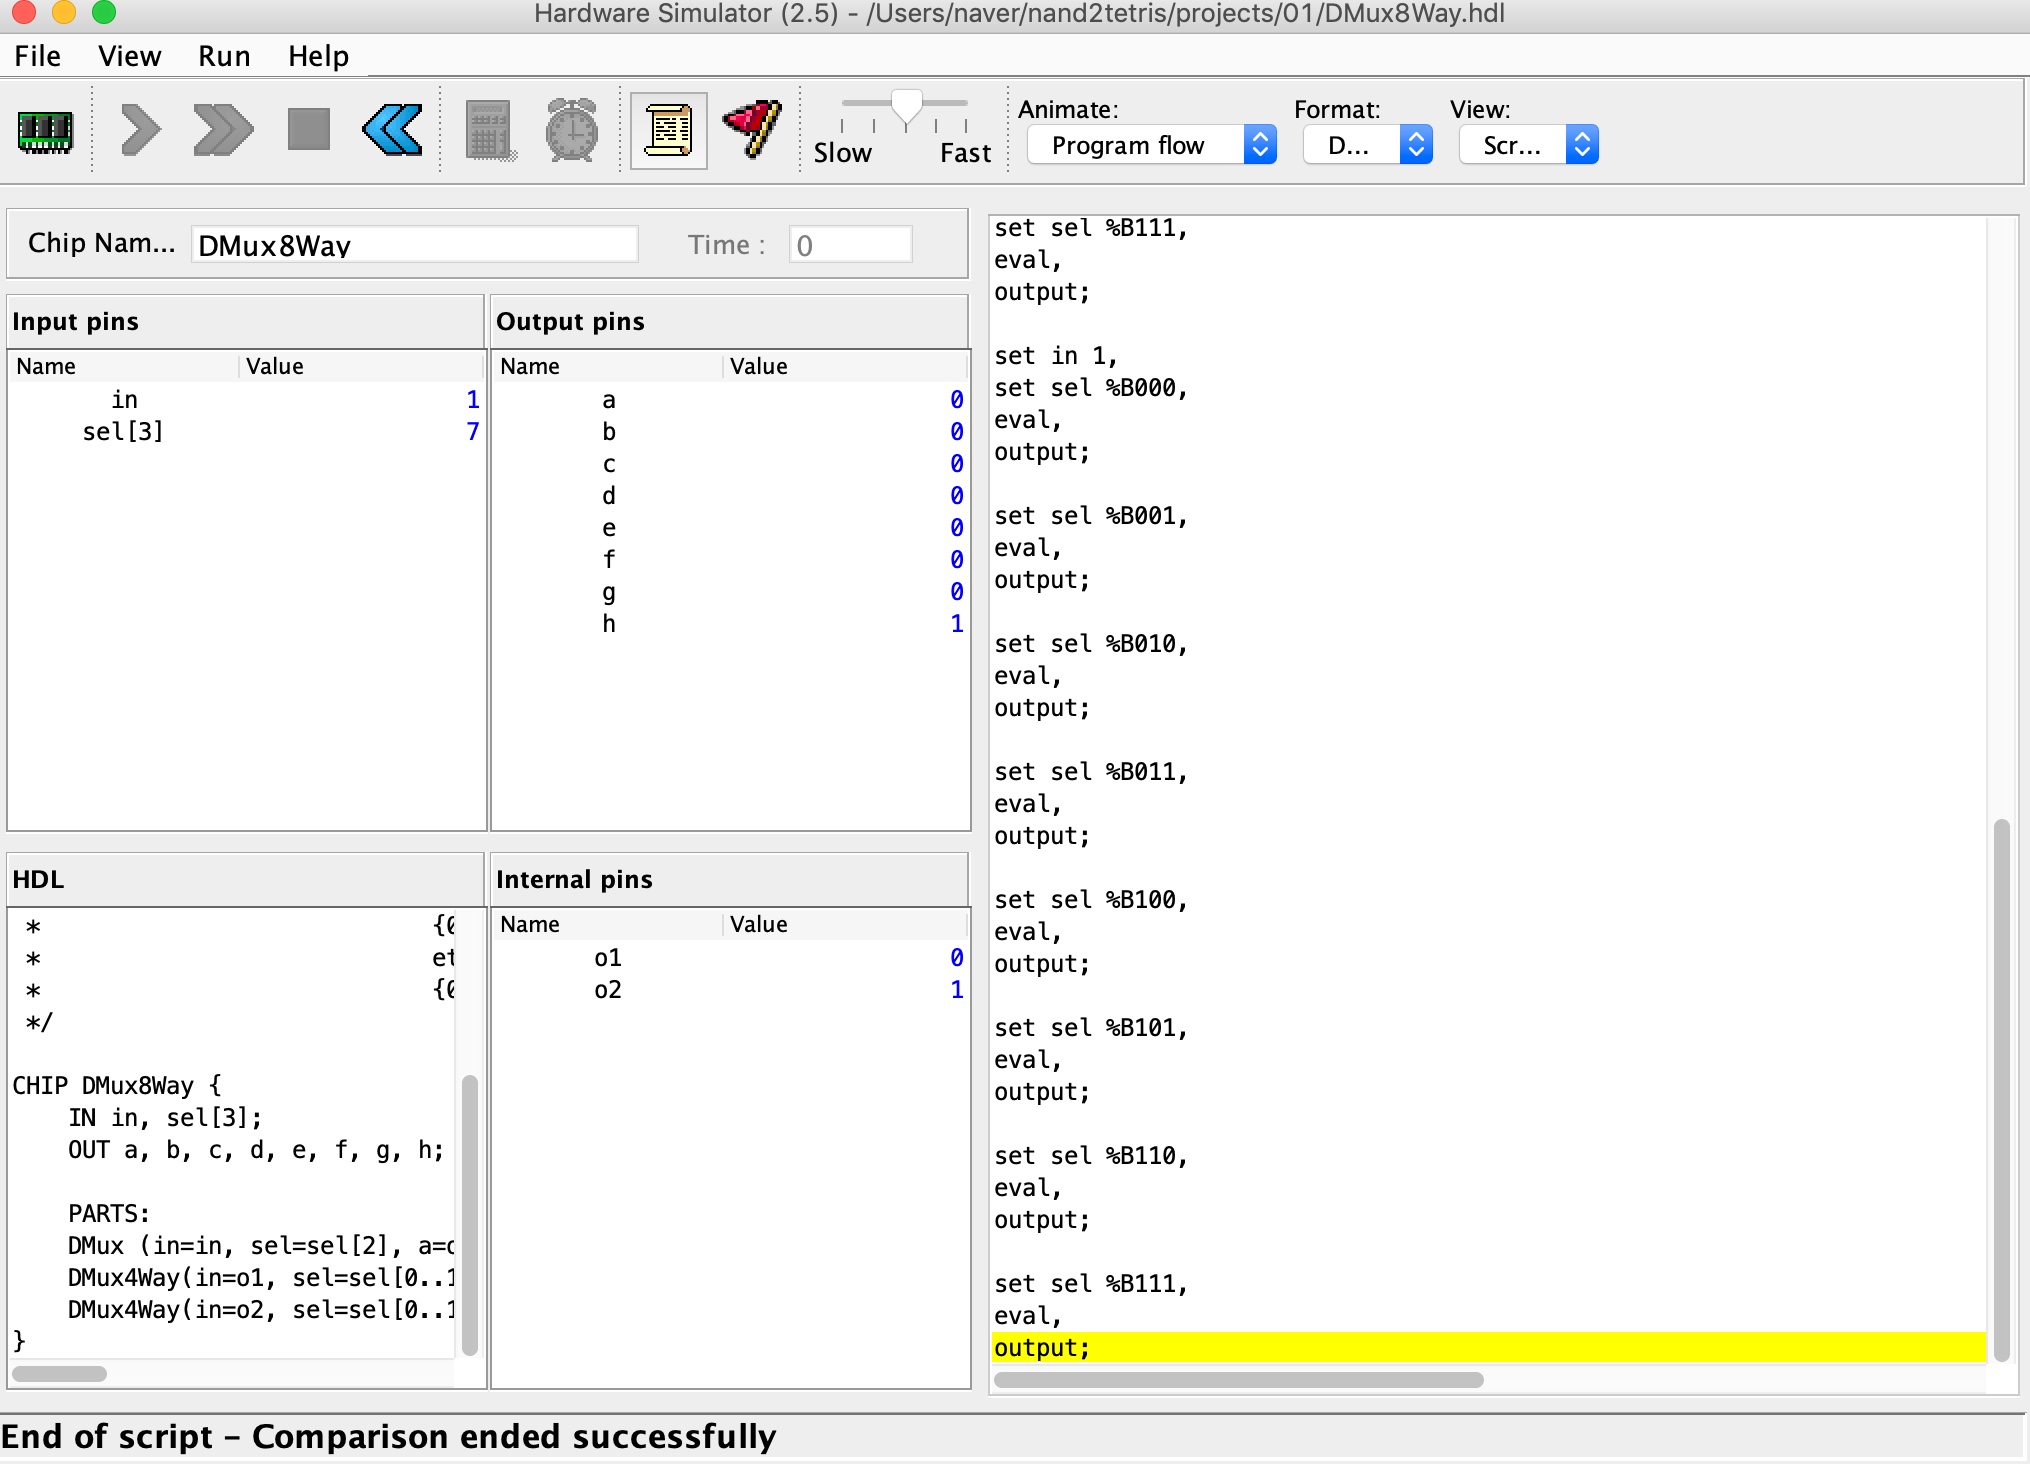Click the clock Tick Tock icon
This screenshot has height=1464, width=2030.
click(572, 130)
